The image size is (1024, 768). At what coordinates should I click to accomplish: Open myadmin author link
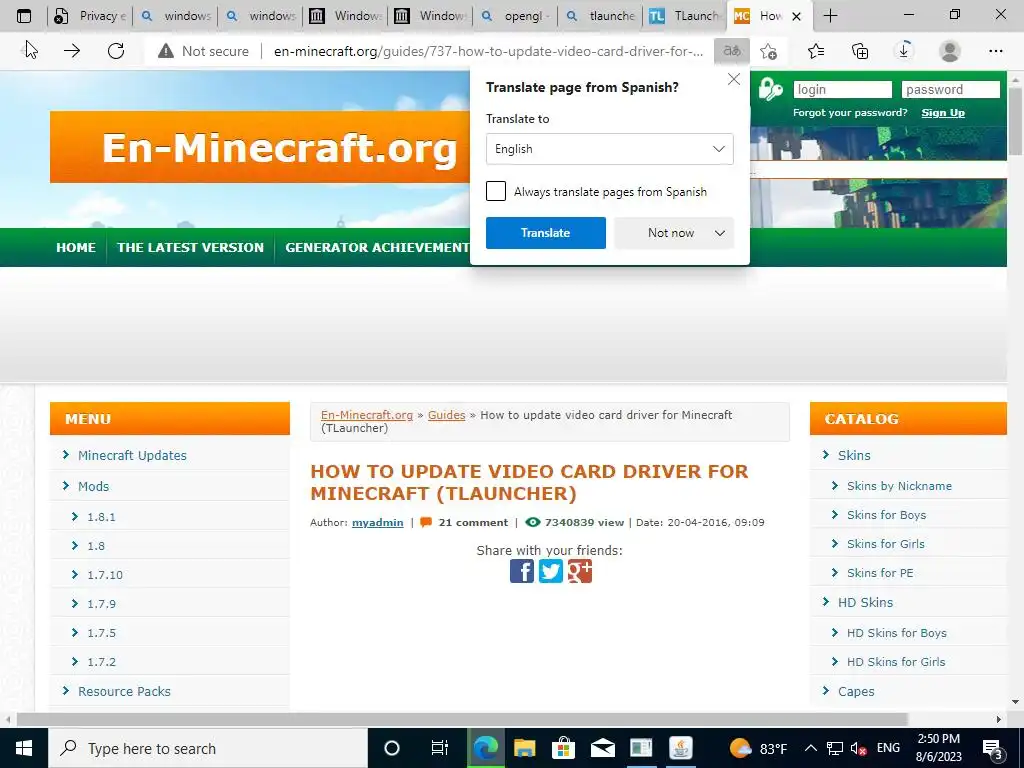(x=377, y=522)
